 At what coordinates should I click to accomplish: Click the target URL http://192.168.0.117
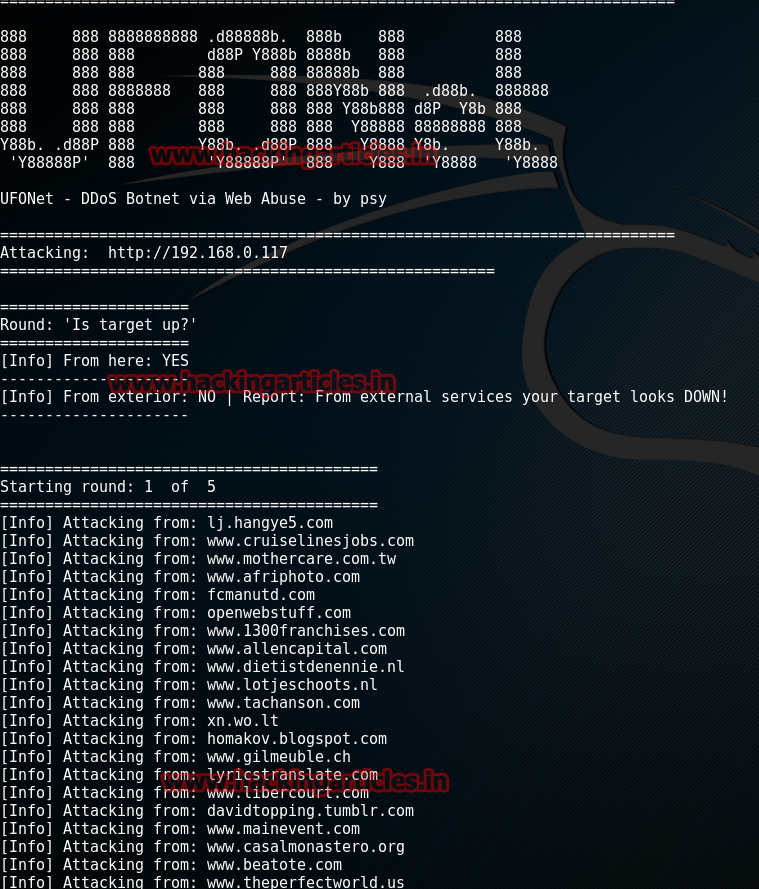(x=198, y=253)
